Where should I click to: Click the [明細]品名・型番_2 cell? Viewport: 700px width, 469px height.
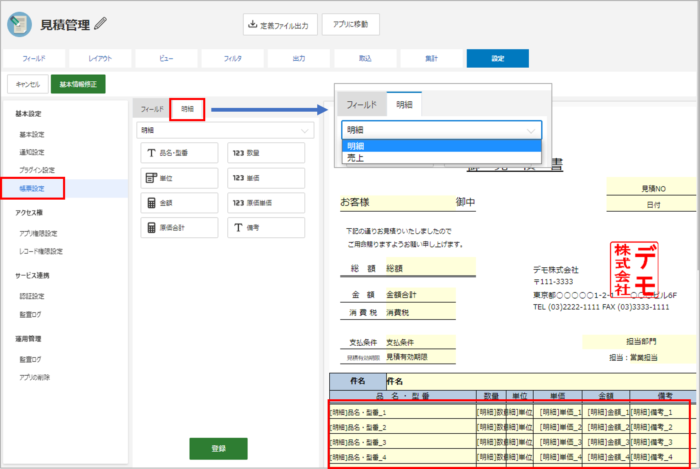tap(403, 427)
